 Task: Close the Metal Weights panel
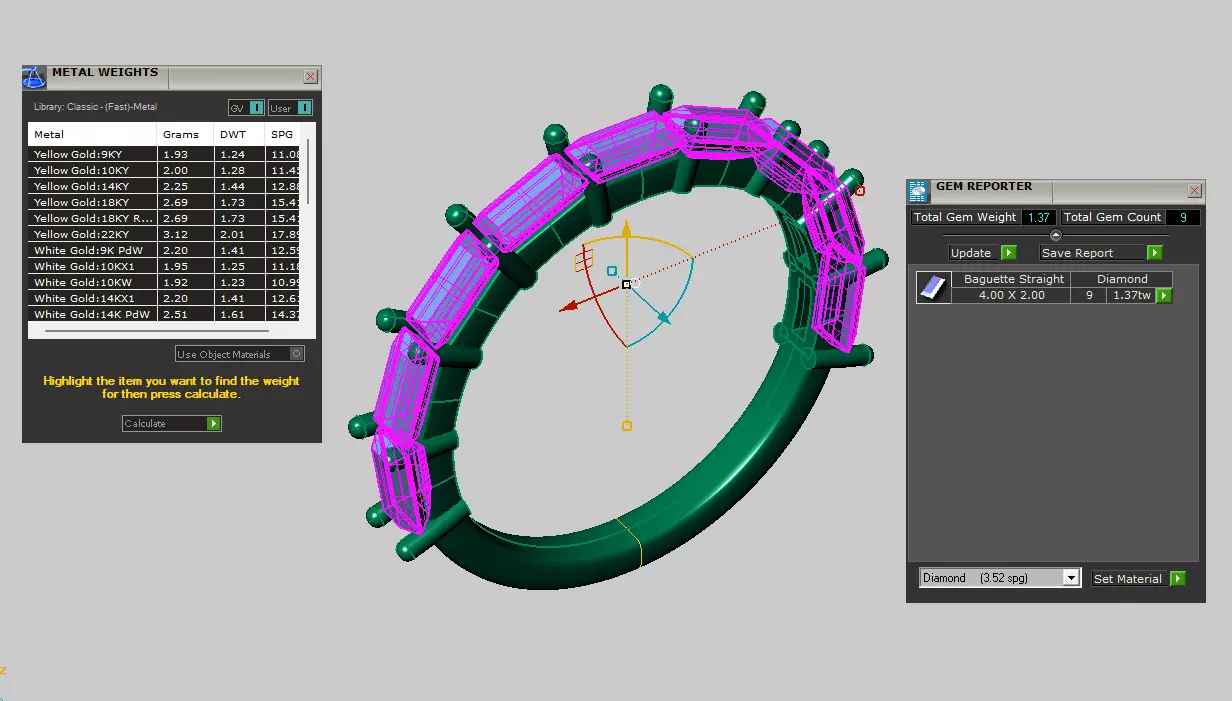[x=311, y=77]
